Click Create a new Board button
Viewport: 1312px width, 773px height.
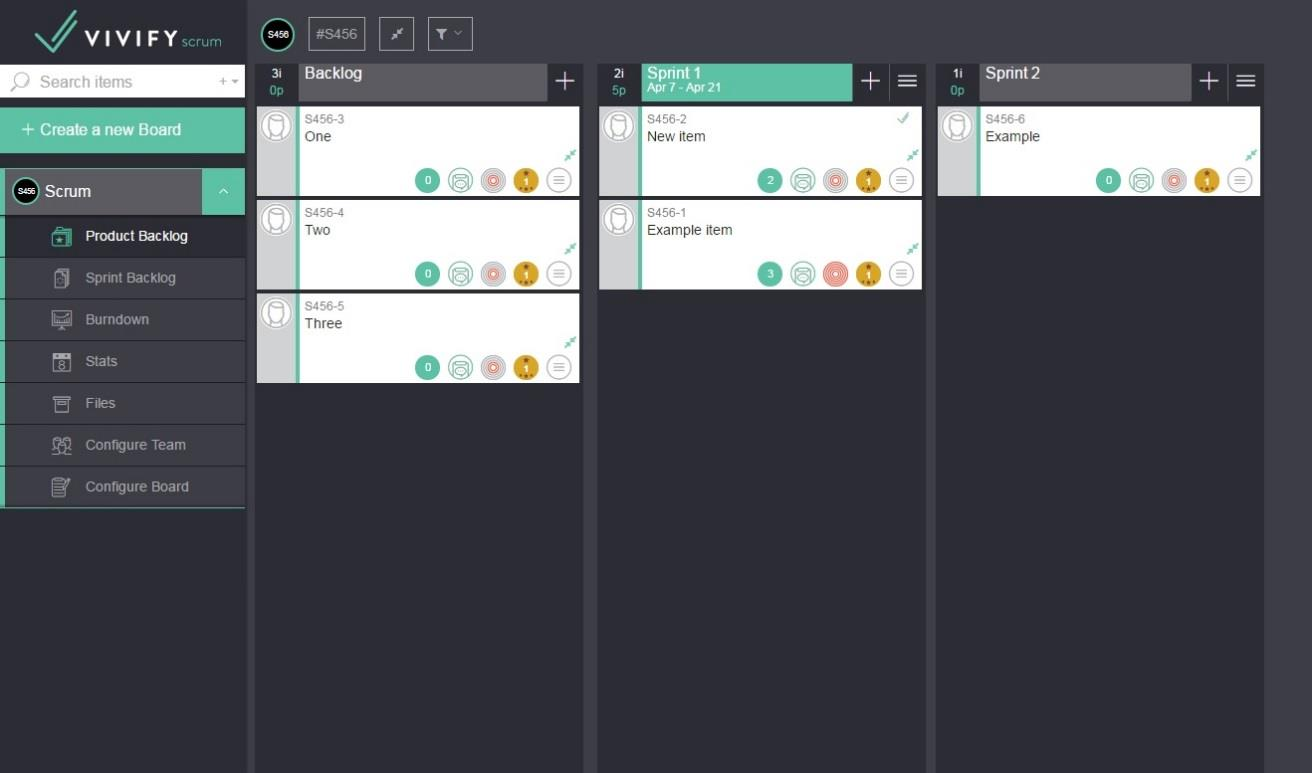(x=122, y=130)
